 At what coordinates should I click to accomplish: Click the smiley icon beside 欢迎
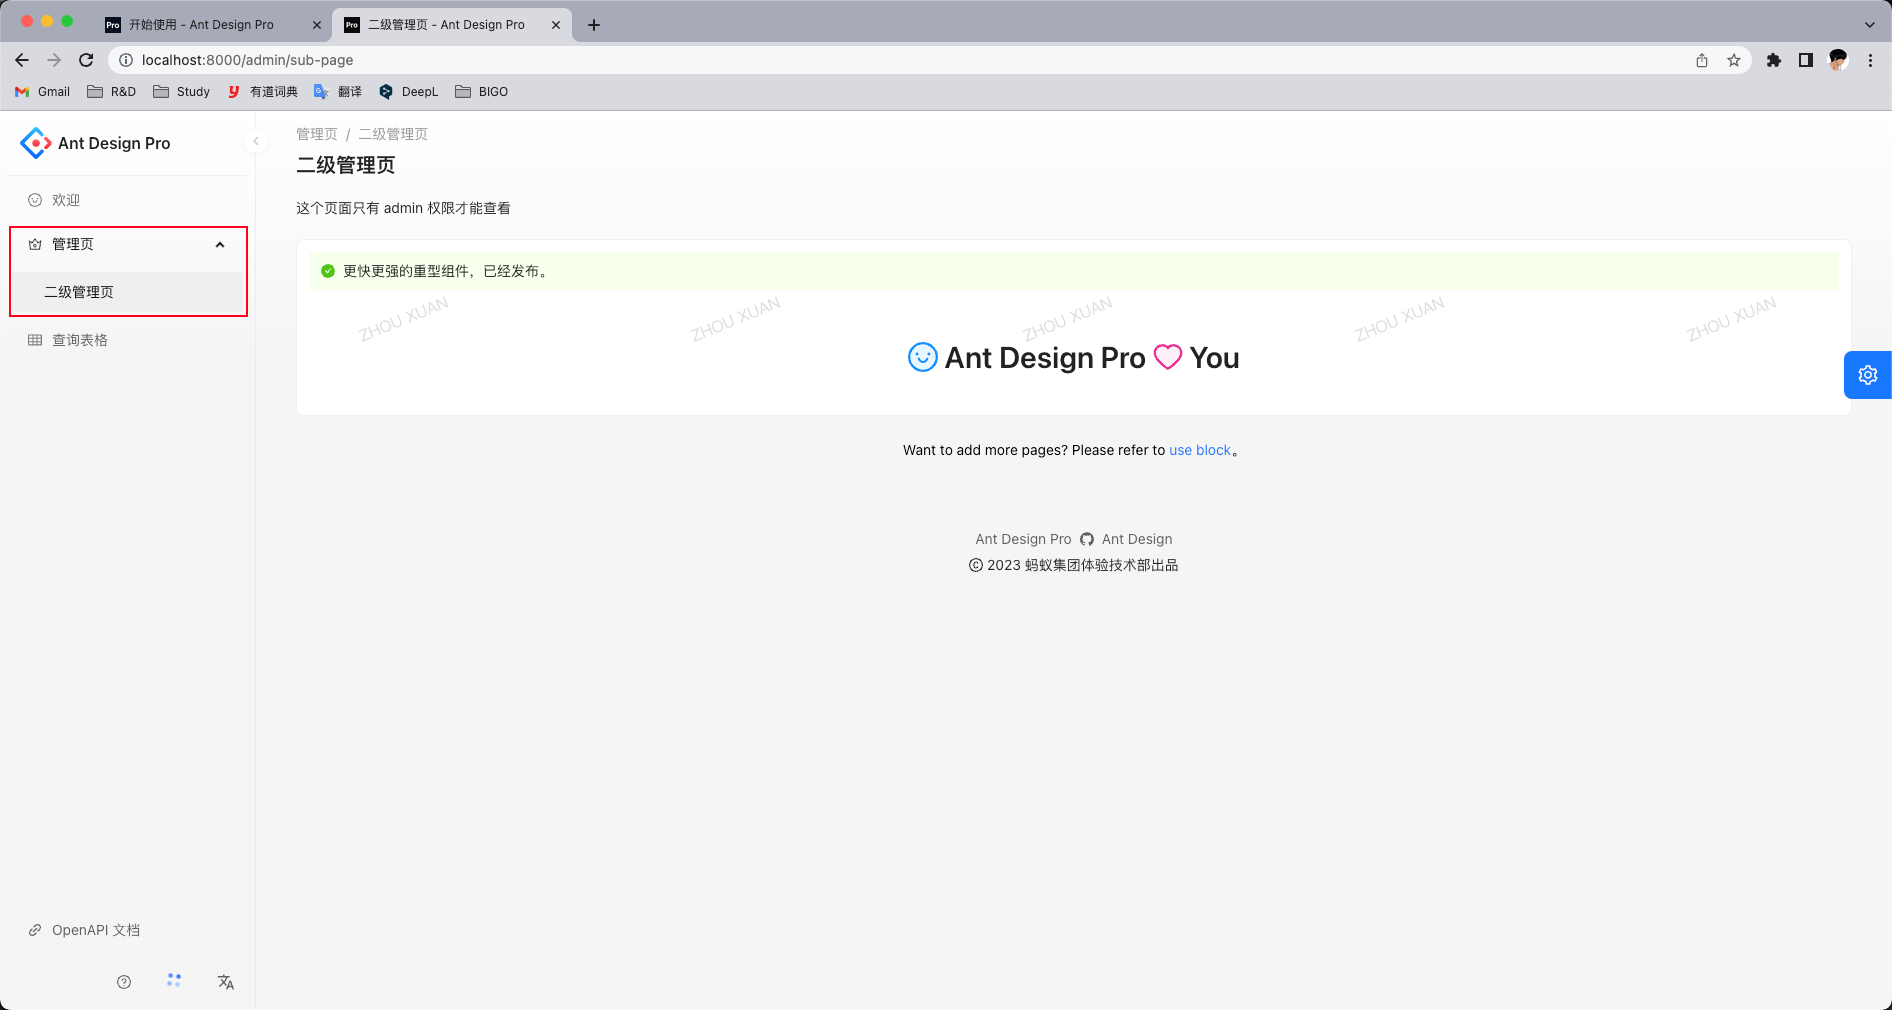pyautogui.click(x=35, y=200)
